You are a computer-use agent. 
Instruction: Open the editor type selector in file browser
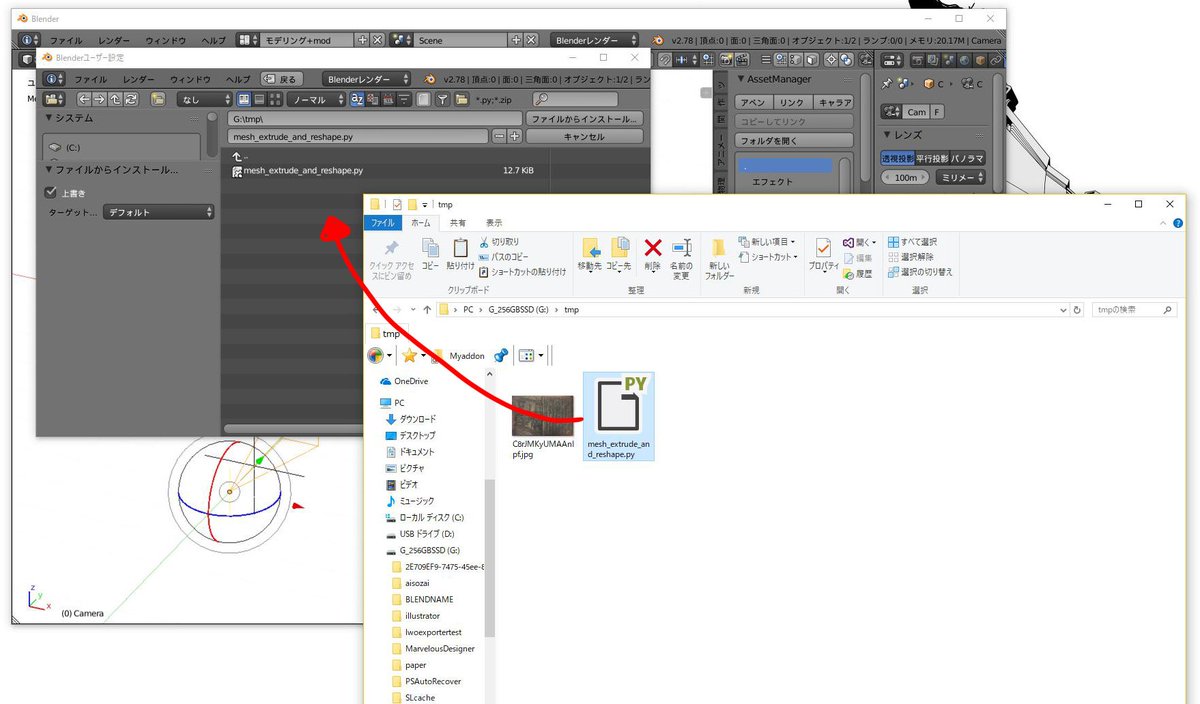54,99
